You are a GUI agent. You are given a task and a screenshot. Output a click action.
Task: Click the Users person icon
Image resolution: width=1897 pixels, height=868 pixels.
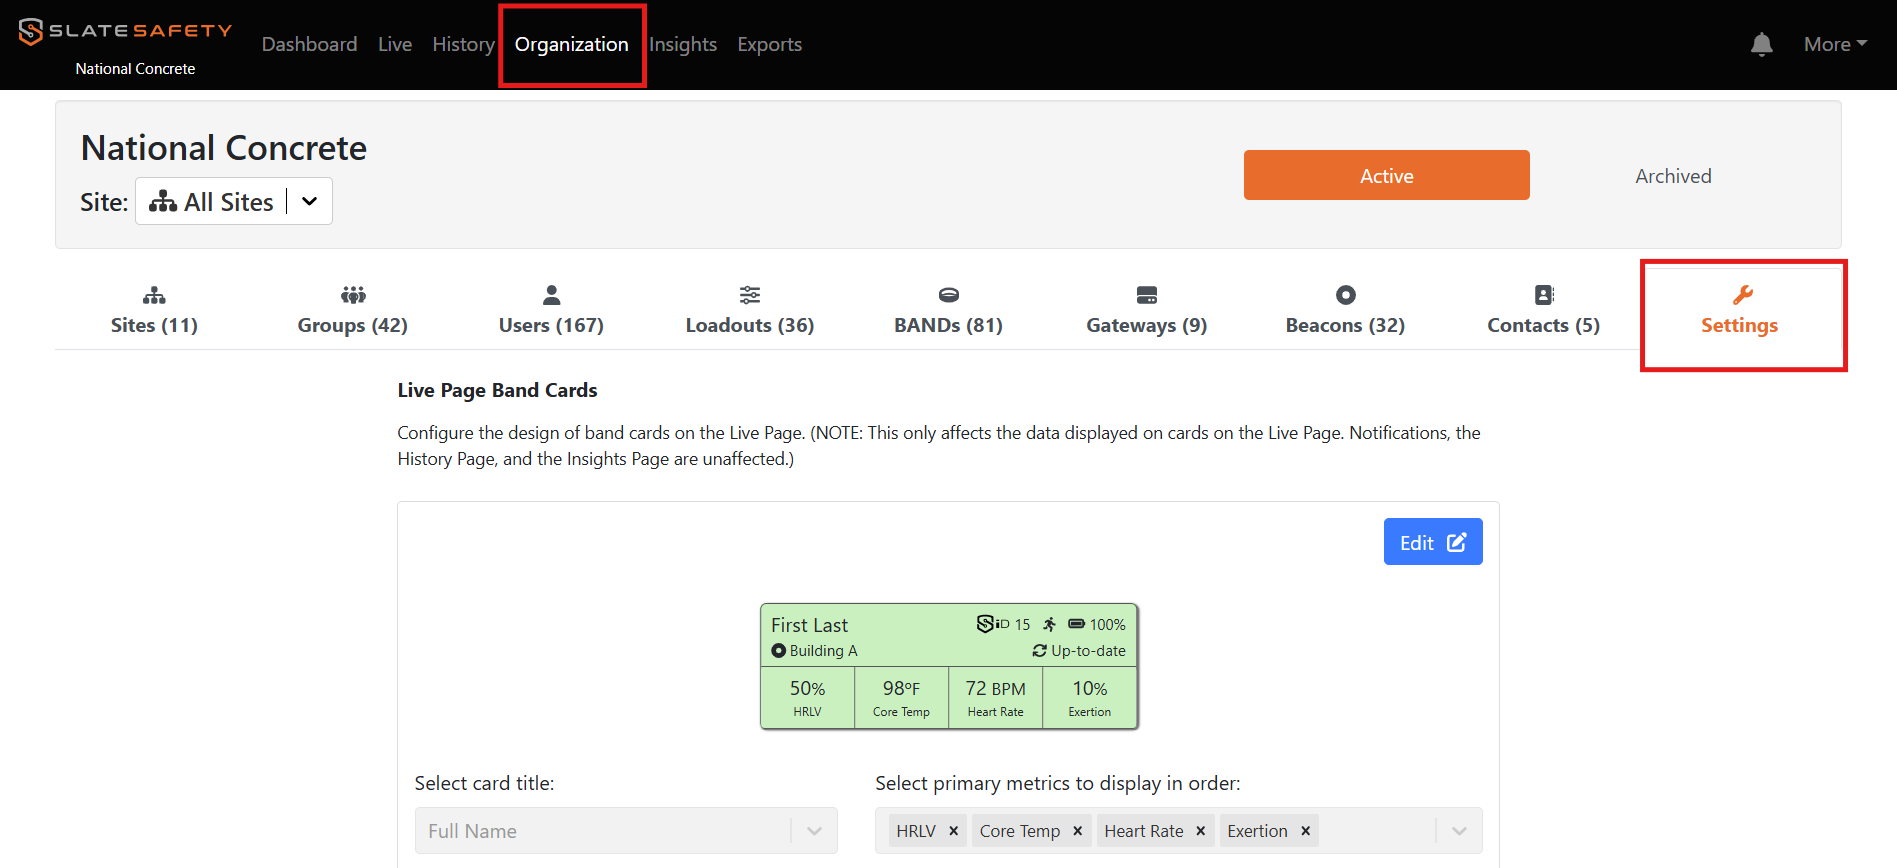tap(551, 295)
